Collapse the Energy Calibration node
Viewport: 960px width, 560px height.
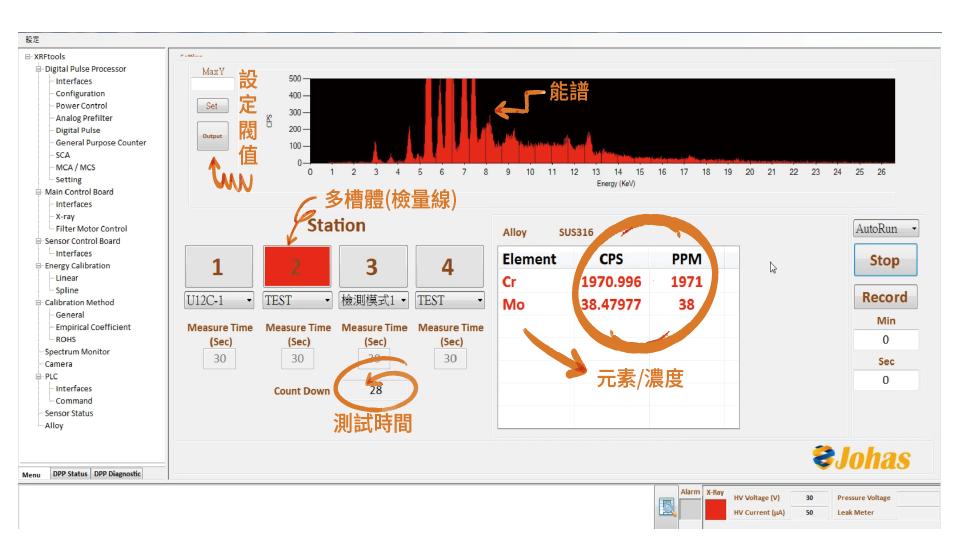coord(39,266)
